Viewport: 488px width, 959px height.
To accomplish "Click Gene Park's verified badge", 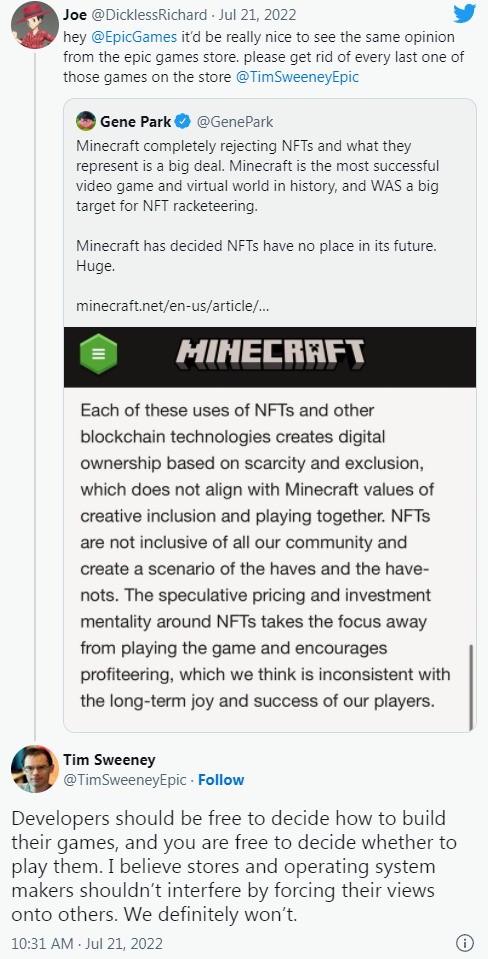I will click(x=183, y=122).
